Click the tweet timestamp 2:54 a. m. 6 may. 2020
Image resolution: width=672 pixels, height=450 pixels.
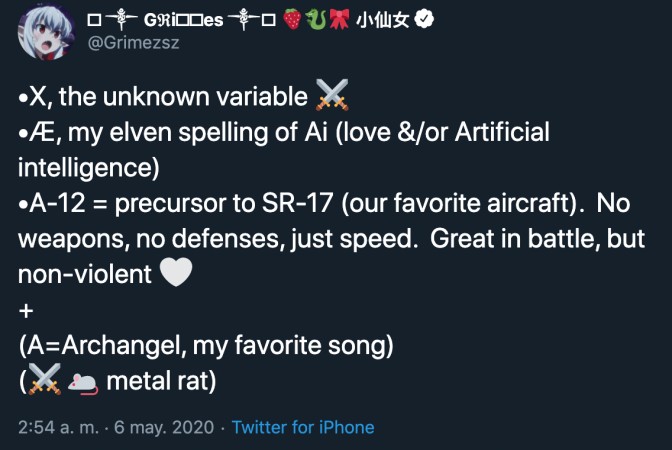point(116,427)
